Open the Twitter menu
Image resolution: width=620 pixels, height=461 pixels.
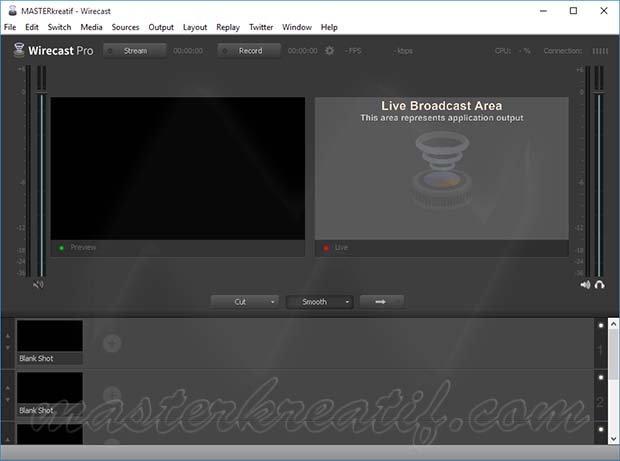pyautogui.click(x=261, y=27)
